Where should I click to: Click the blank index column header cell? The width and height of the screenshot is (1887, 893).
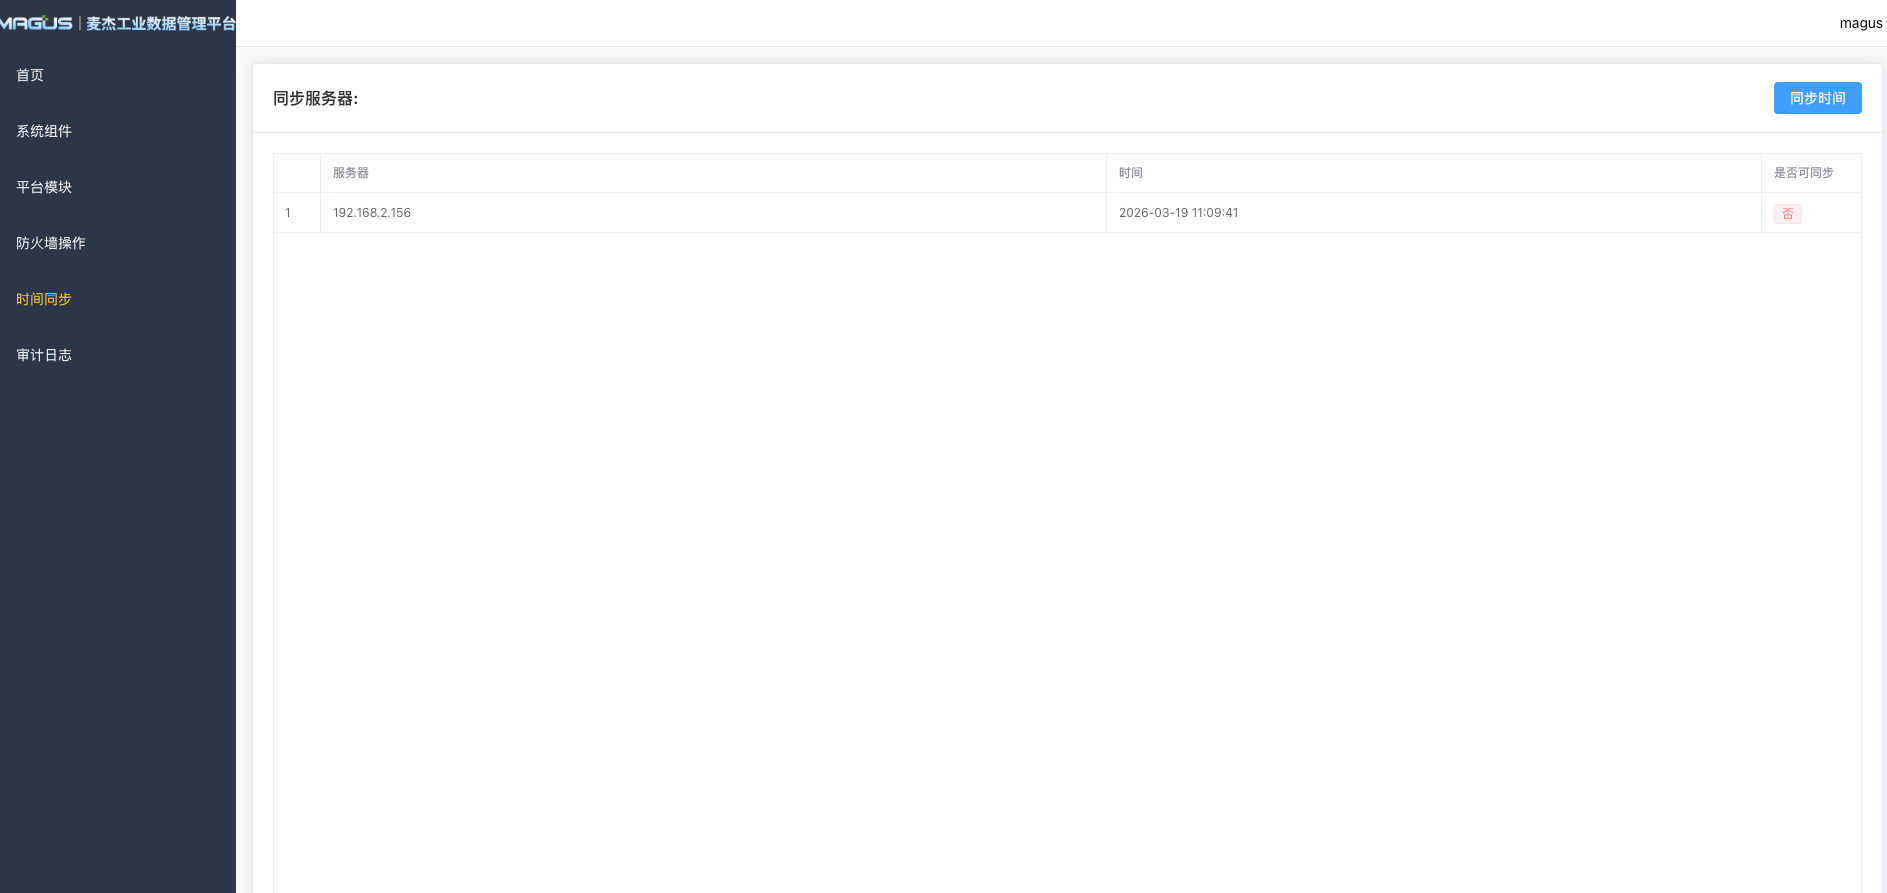(297, 173)
